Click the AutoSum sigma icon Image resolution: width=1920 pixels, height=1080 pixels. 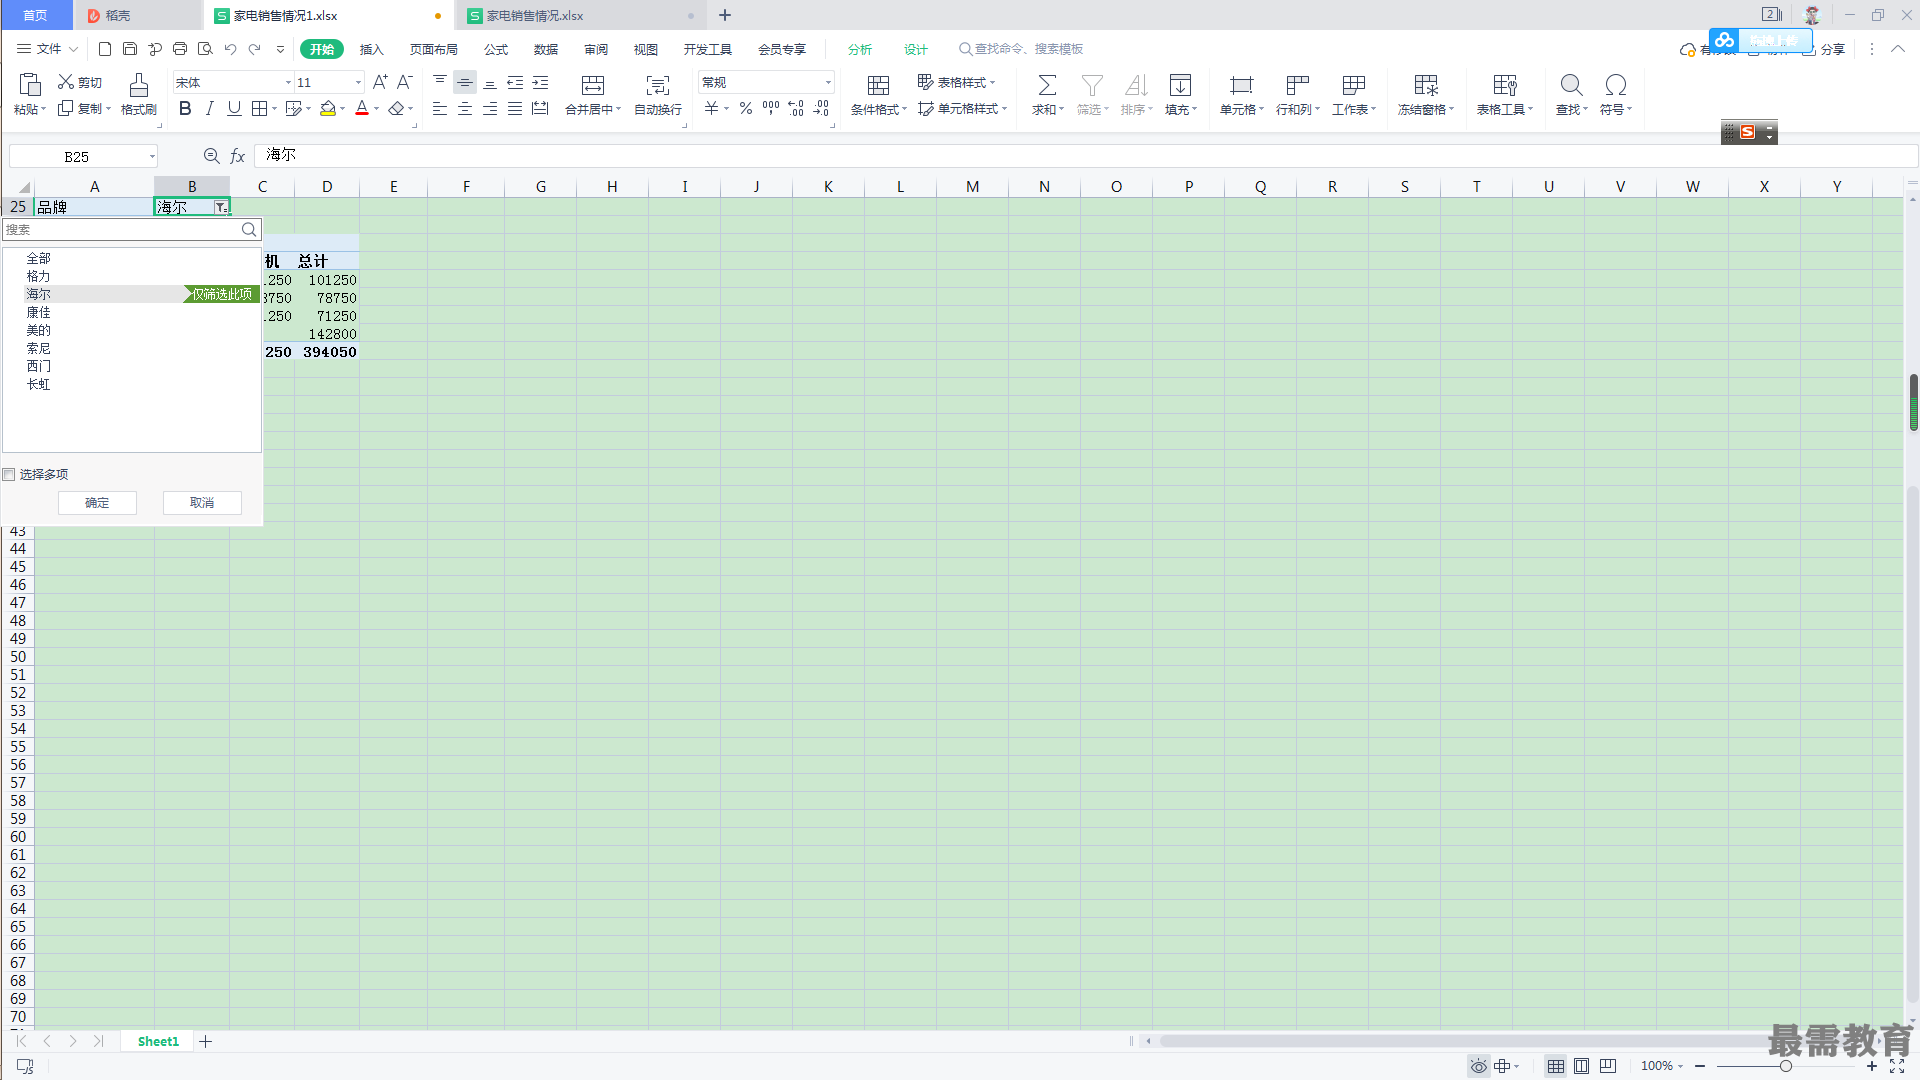tap(1047, 86)
